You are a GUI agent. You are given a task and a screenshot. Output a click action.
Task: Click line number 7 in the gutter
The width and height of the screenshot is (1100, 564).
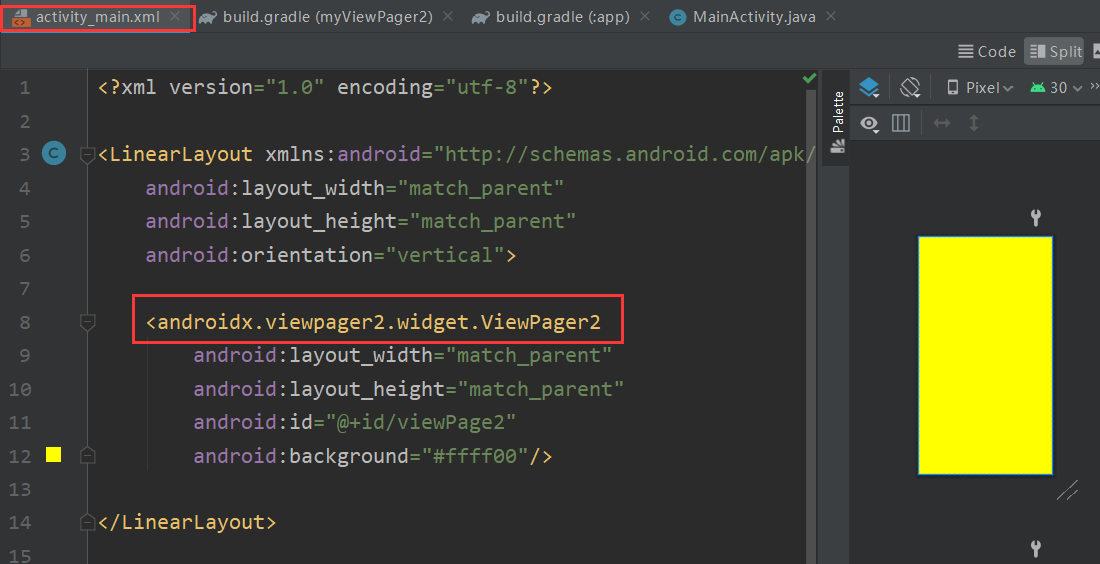pyautogui.click(x=25, y=288)
